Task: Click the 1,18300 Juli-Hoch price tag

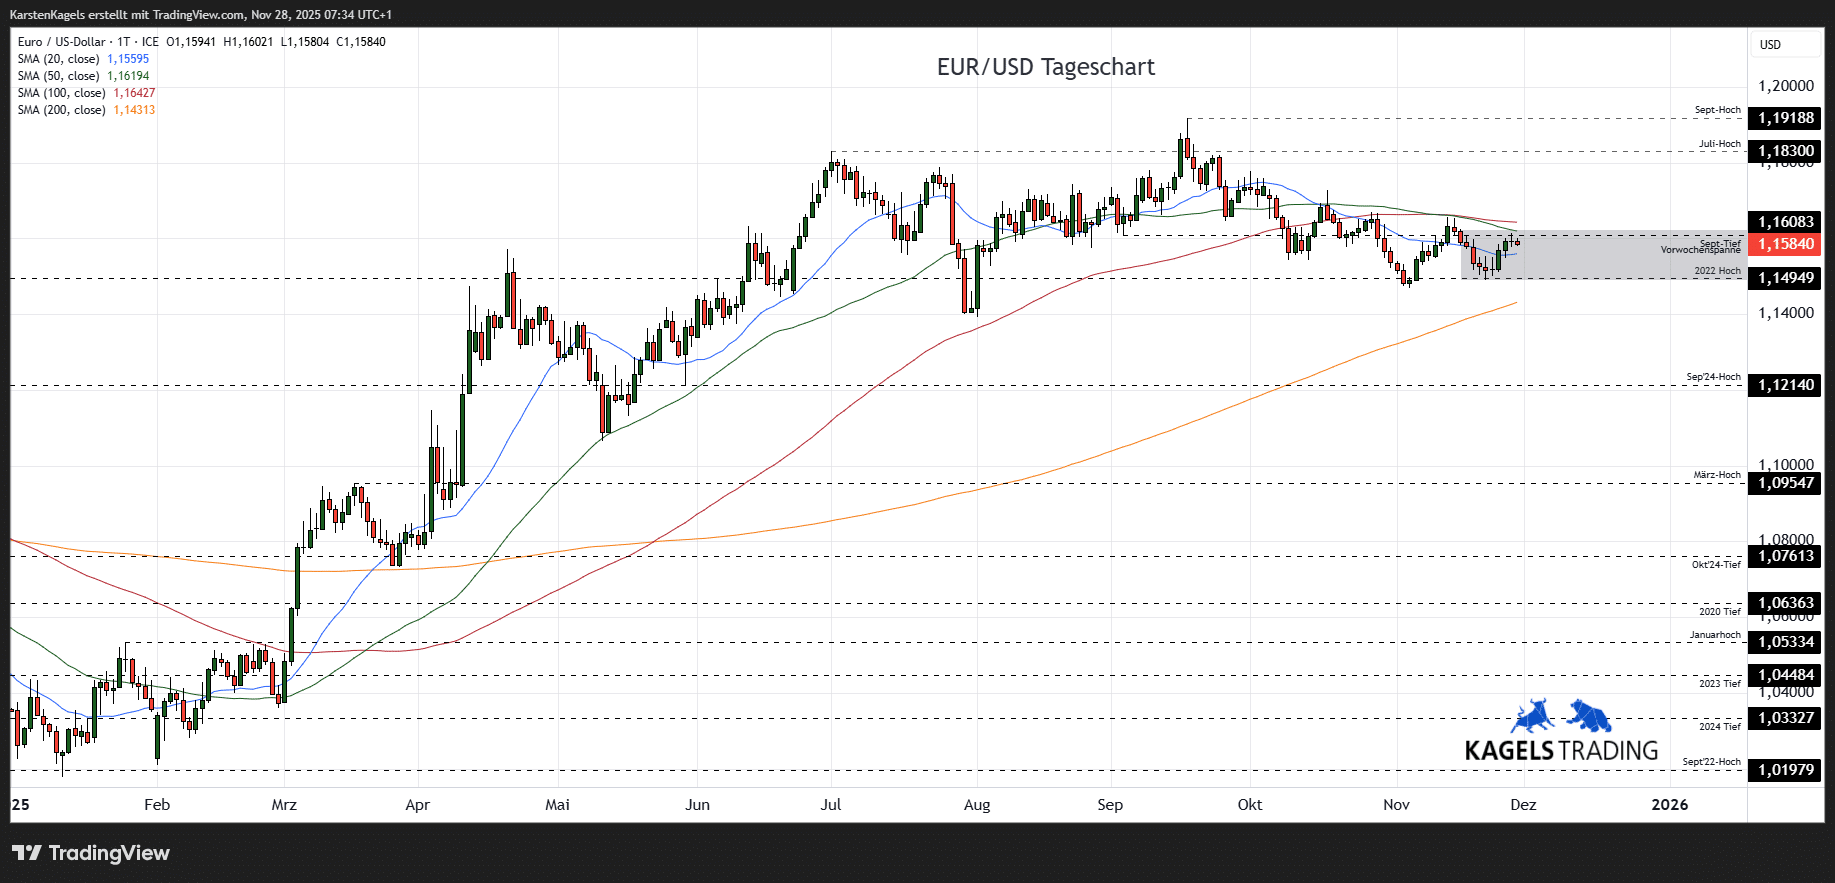Action: click(x=1785, y=151)
